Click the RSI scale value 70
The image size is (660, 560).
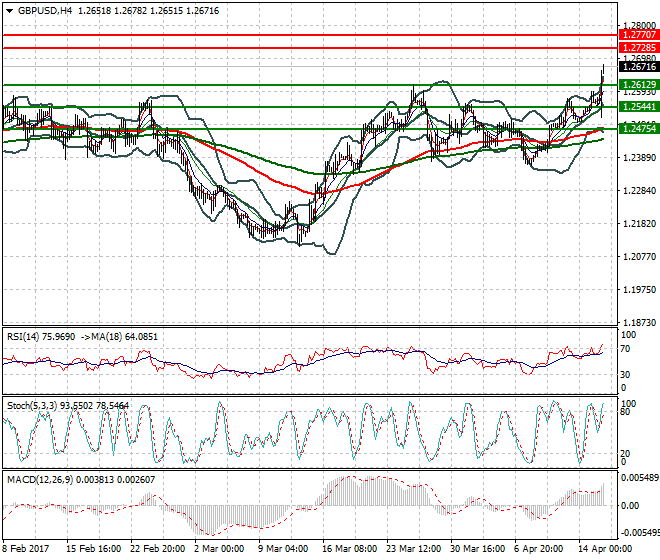coord(625,349)
